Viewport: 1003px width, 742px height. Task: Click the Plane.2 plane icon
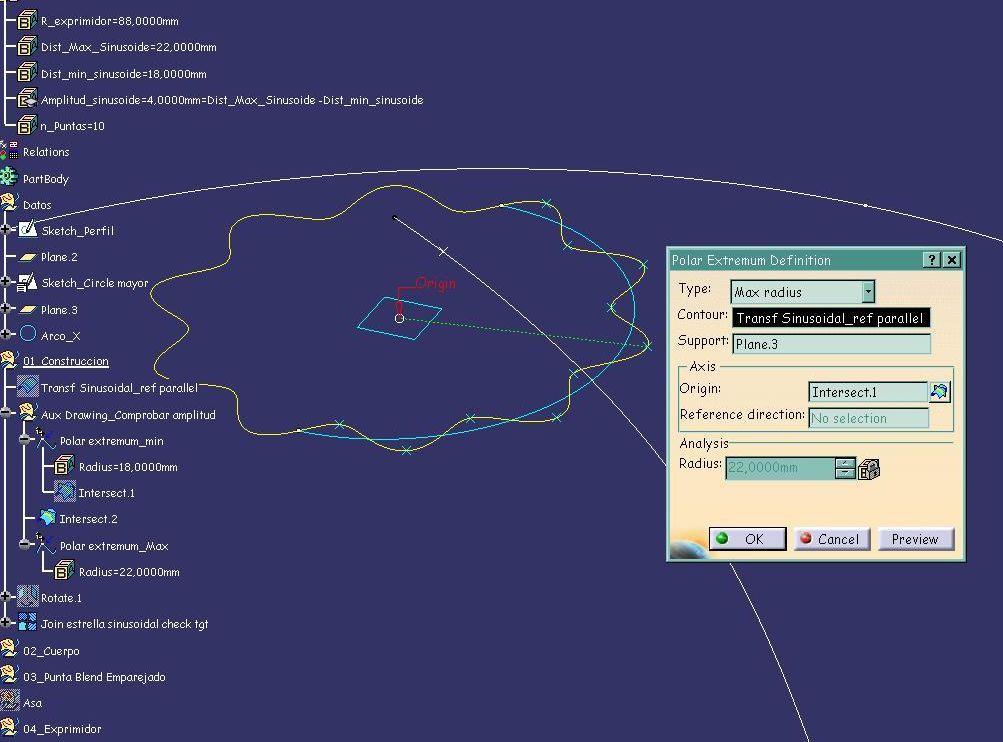coord(28,257)
